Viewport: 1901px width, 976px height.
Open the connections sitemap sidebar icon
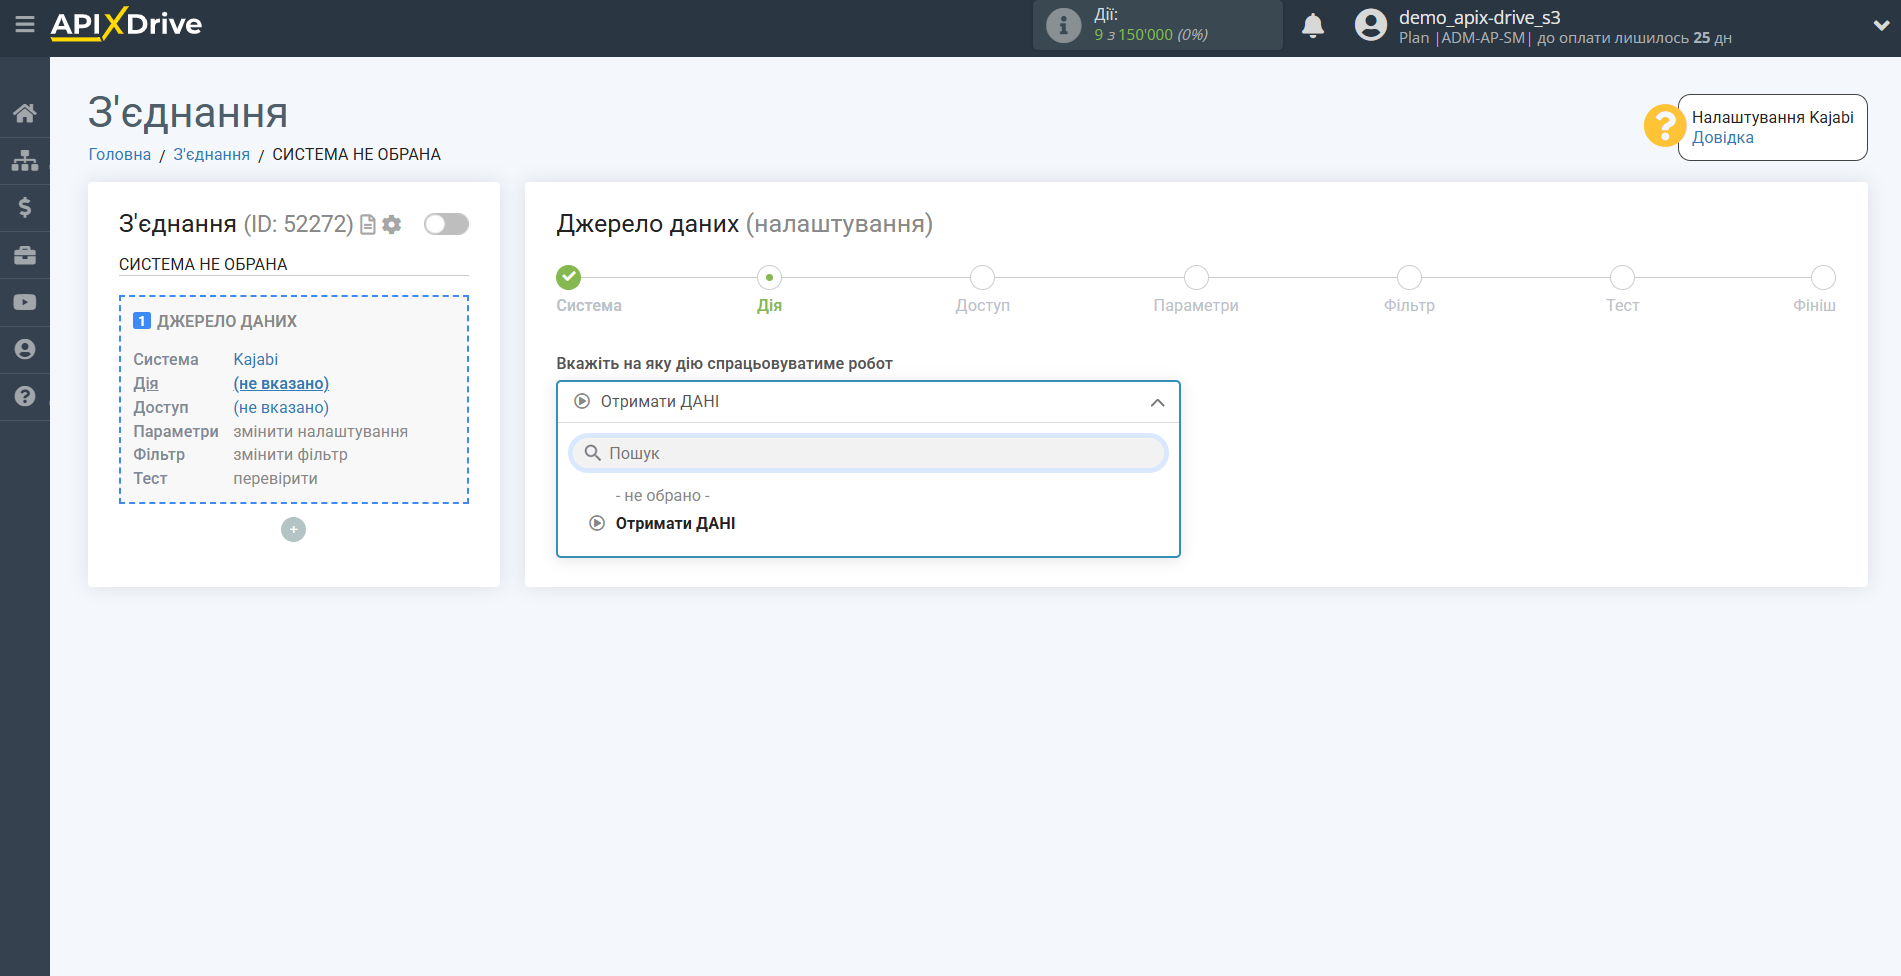[25, 160]
